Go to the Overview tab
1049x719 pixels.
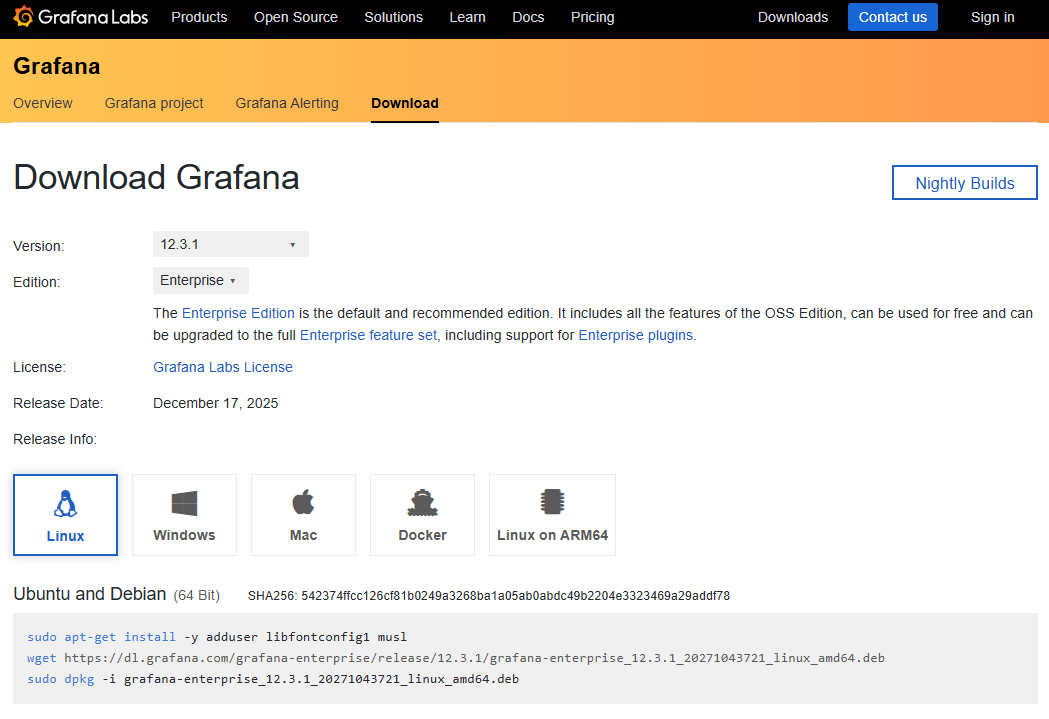click(43, 103)
